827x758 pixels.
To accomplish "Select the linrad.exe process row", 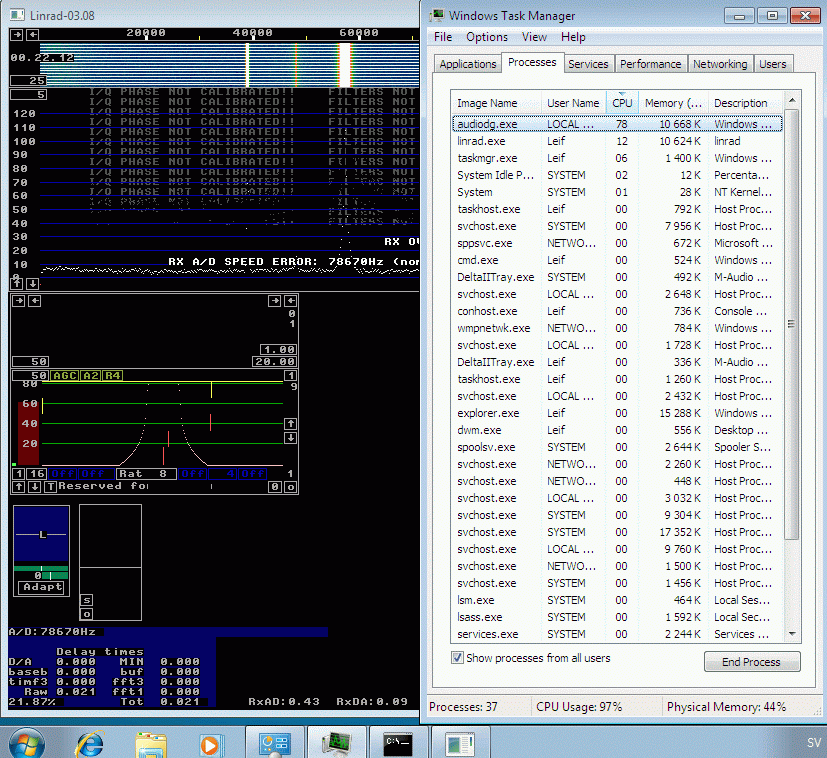I will (x=616, y=141).
